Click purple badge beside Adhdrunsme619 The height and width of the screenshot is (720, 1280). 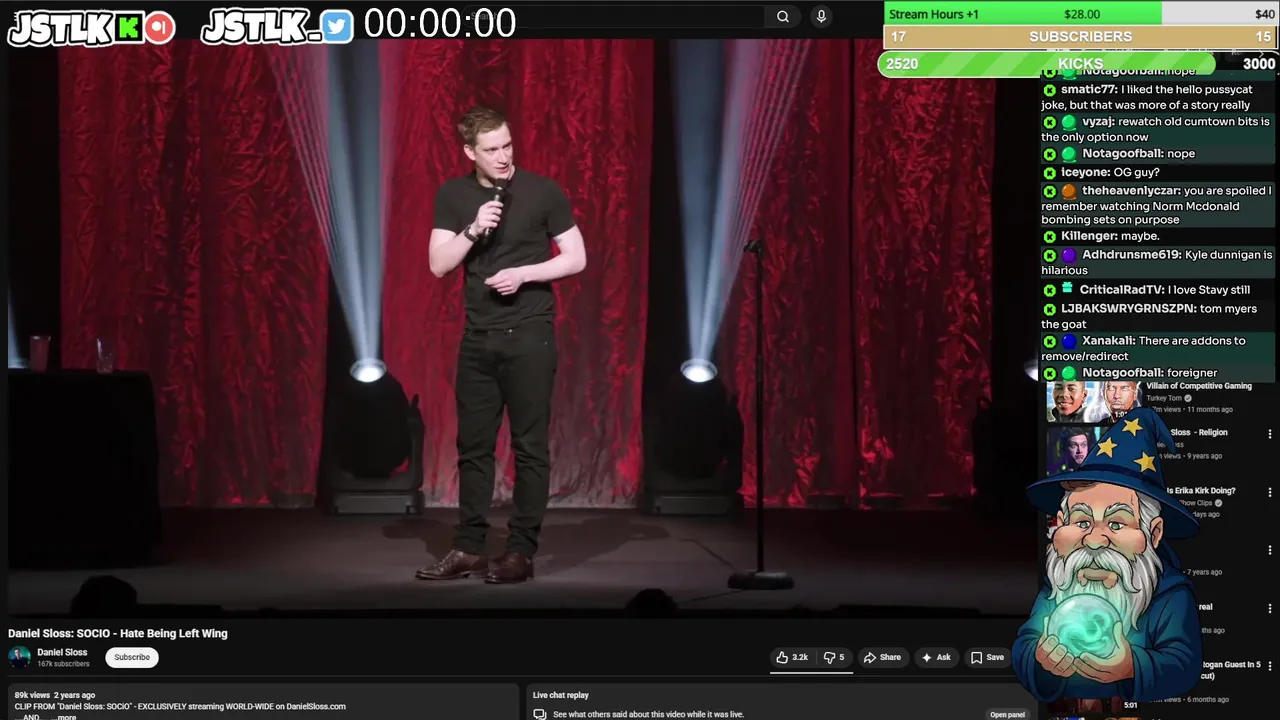pyautogui.click(x=1069, y=255)
